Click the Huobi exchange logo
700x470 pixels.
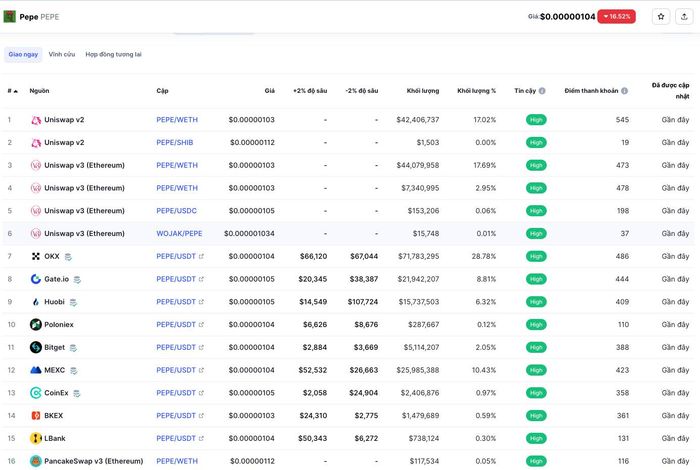[36, 302]
